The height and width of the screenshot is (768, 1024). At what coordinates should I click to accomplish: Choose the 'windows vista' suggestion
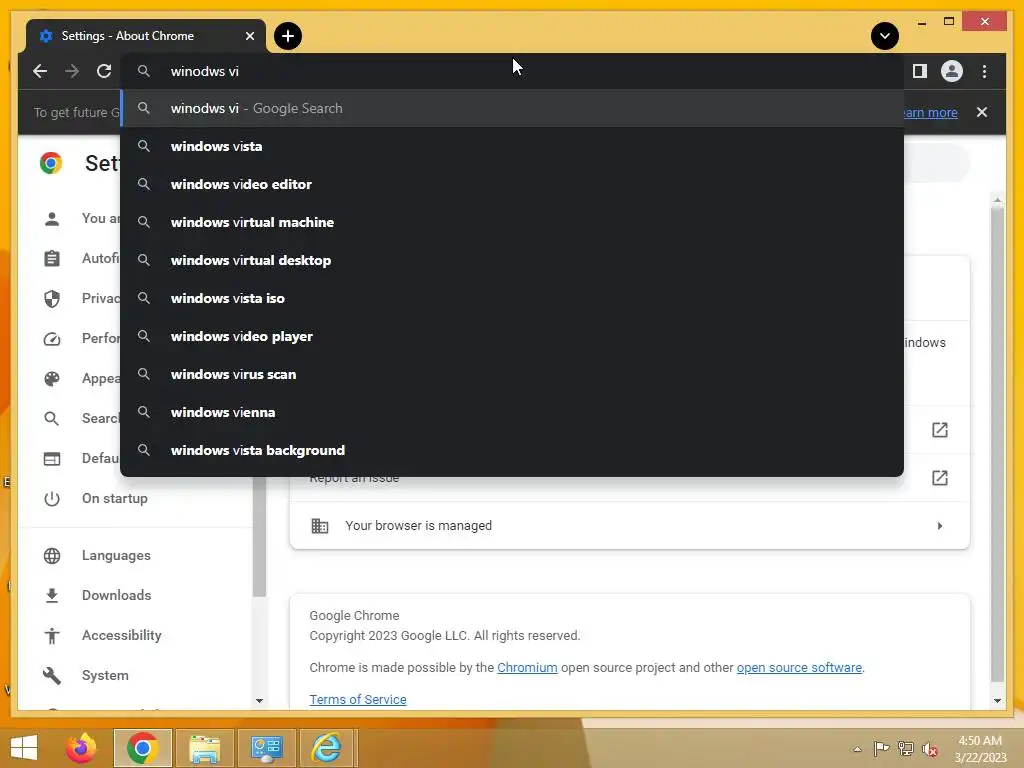512,146
